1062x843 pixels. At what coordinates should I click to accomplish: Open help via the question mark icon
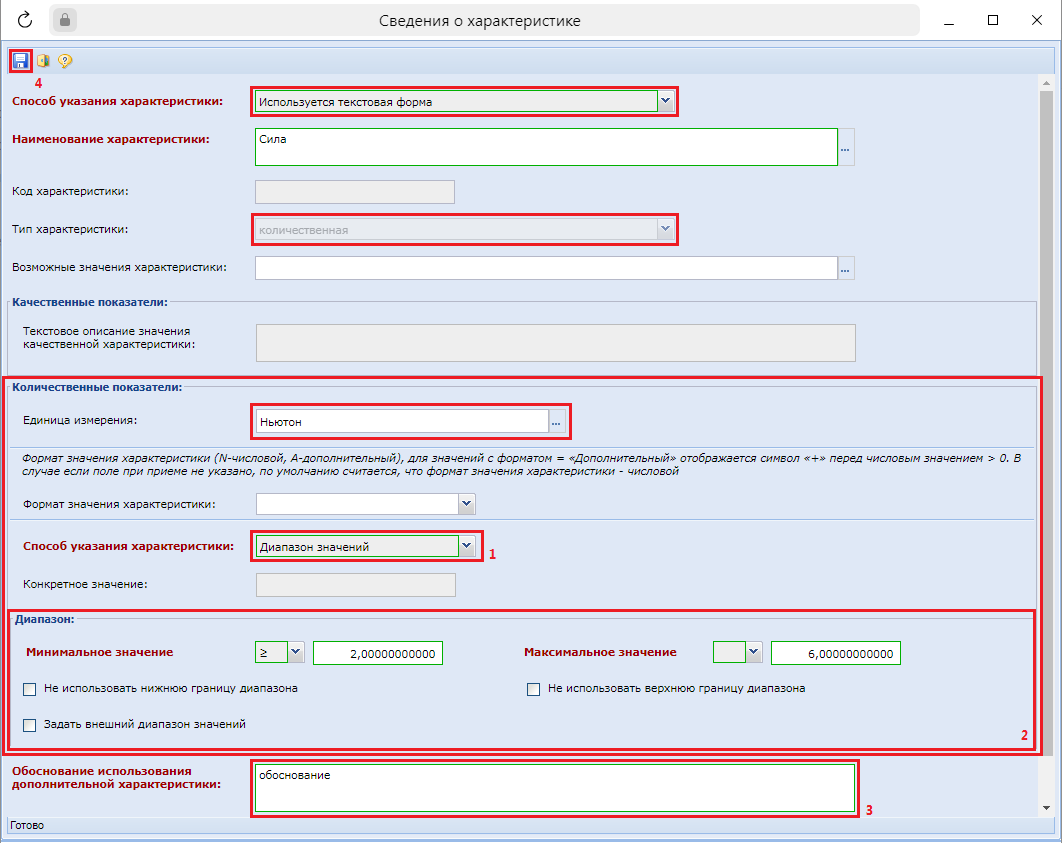coord(65,61)
